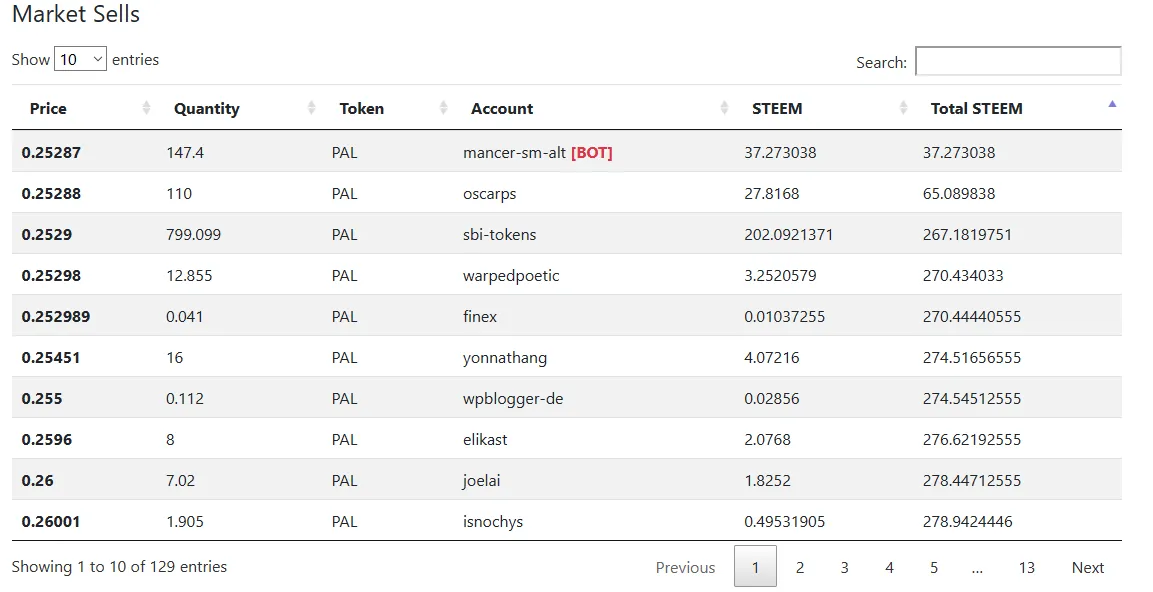Select current page 1 button
The height and width of the screenshot is (592, 1153).
(755, 566)
